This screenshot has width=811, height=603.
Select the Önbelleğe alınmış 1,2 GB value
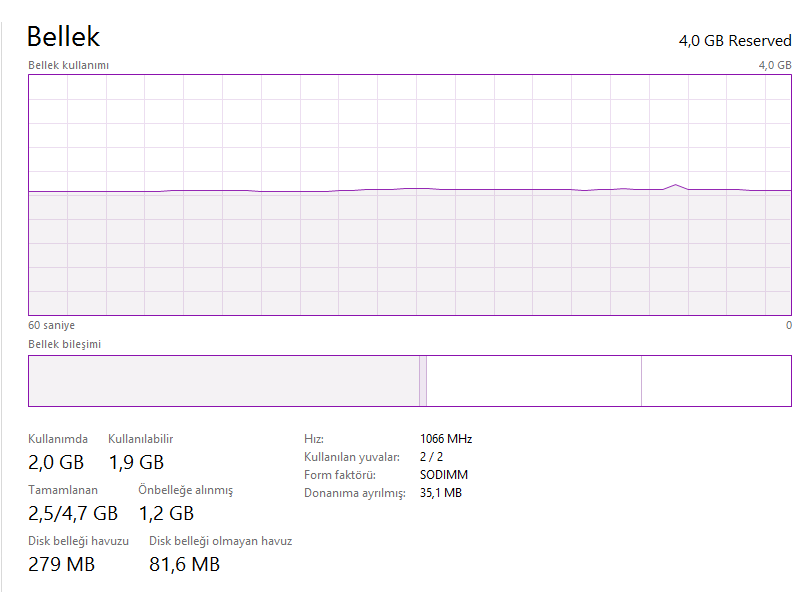click(165, 513)
